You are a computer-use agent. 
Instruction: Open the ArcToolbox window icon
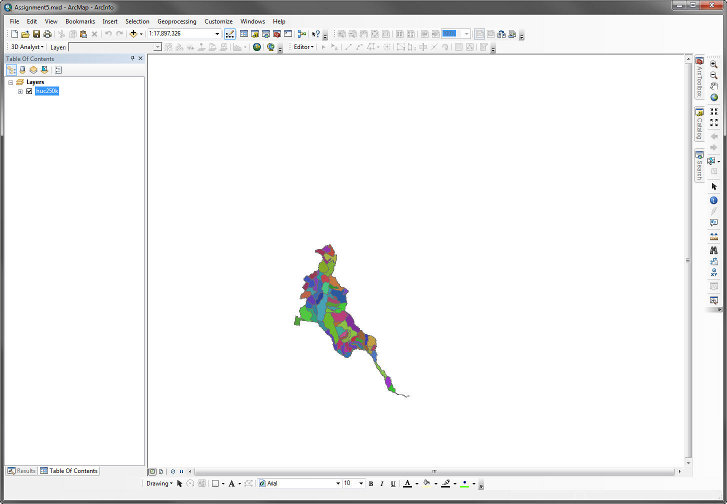tap(277, 34)
